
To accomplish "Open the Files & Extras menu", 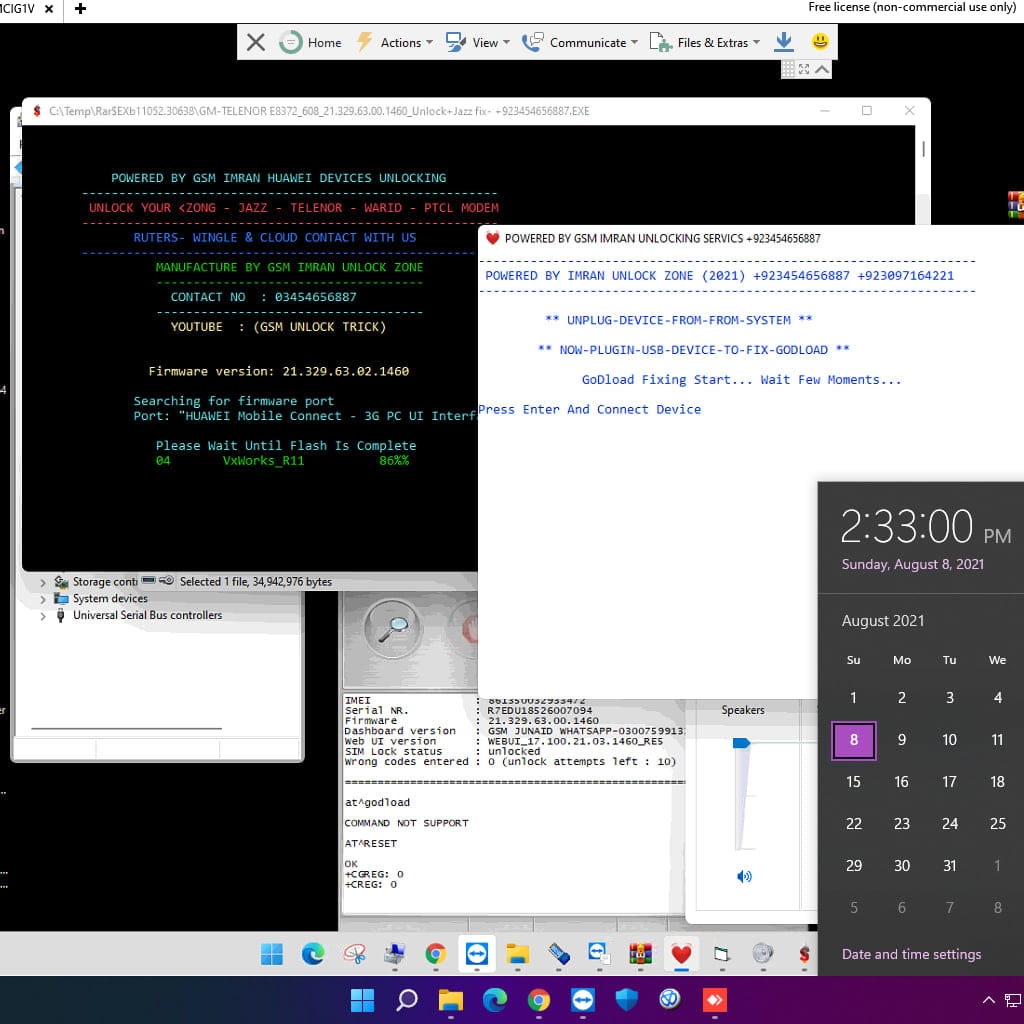I will pos(705,42).
